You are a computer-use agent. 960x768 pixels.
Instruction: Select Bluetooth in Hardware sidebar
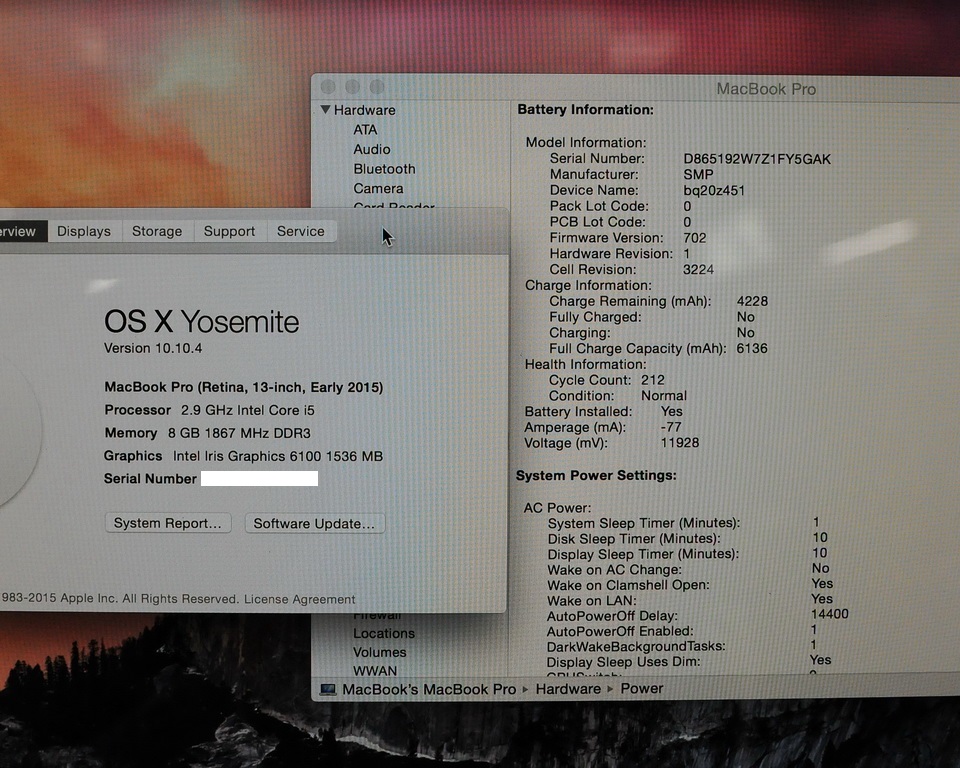[384, 169]
